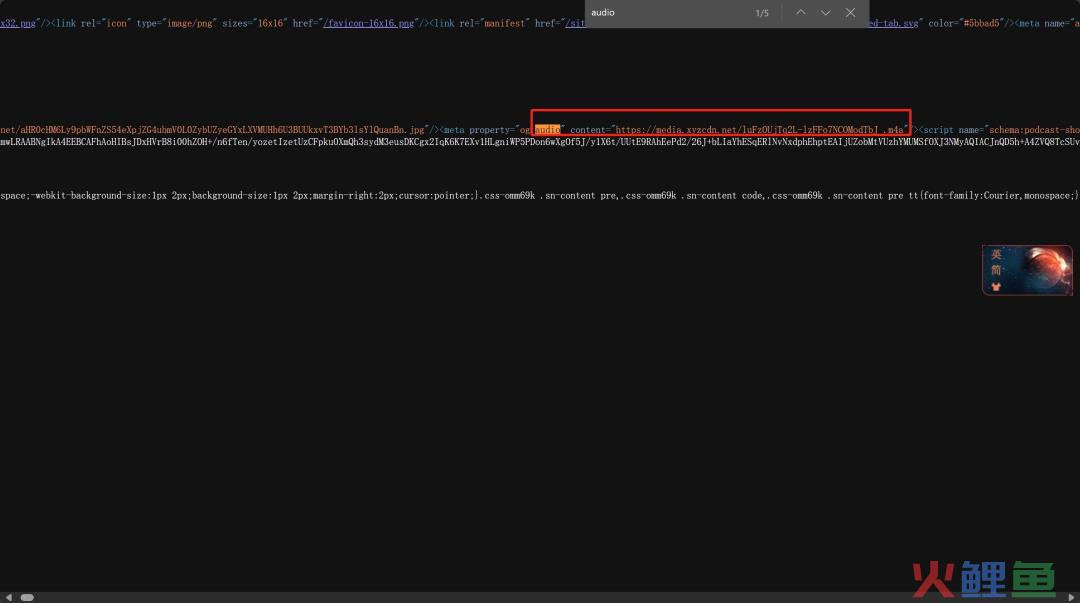This screenshot has height=603, width=1080.
Task: Click the "16x16" sizes attribute value
Action: (271, 23)
